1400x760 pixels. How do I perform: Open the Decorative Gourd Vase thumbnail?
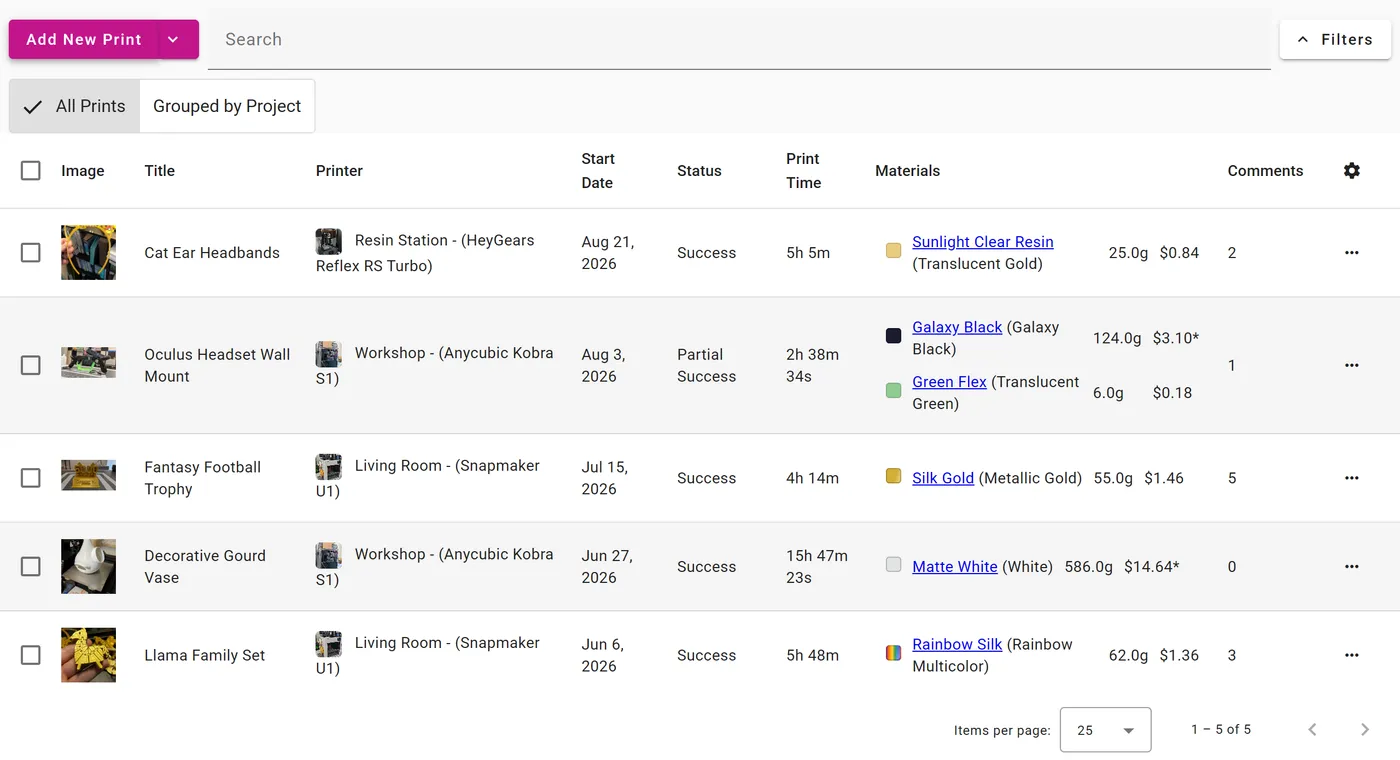click(x=88, y=567)
